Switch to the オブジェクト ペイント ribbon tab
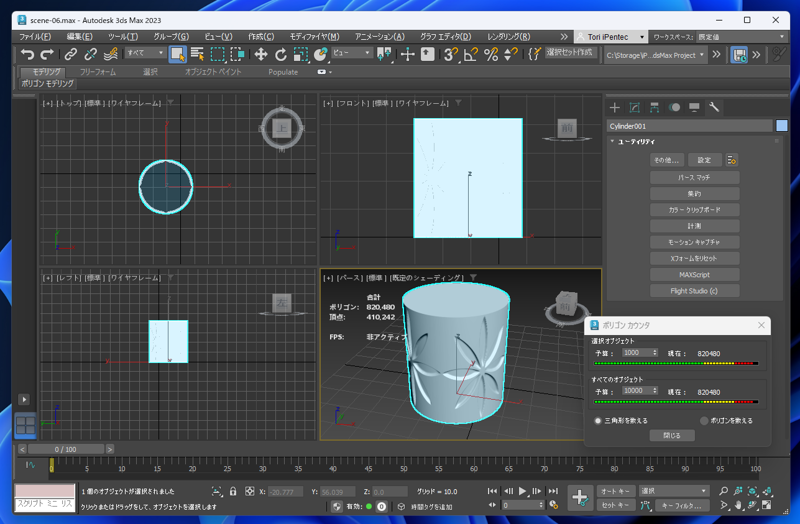The height and width of the screenshot is (524, 800). 213,72
